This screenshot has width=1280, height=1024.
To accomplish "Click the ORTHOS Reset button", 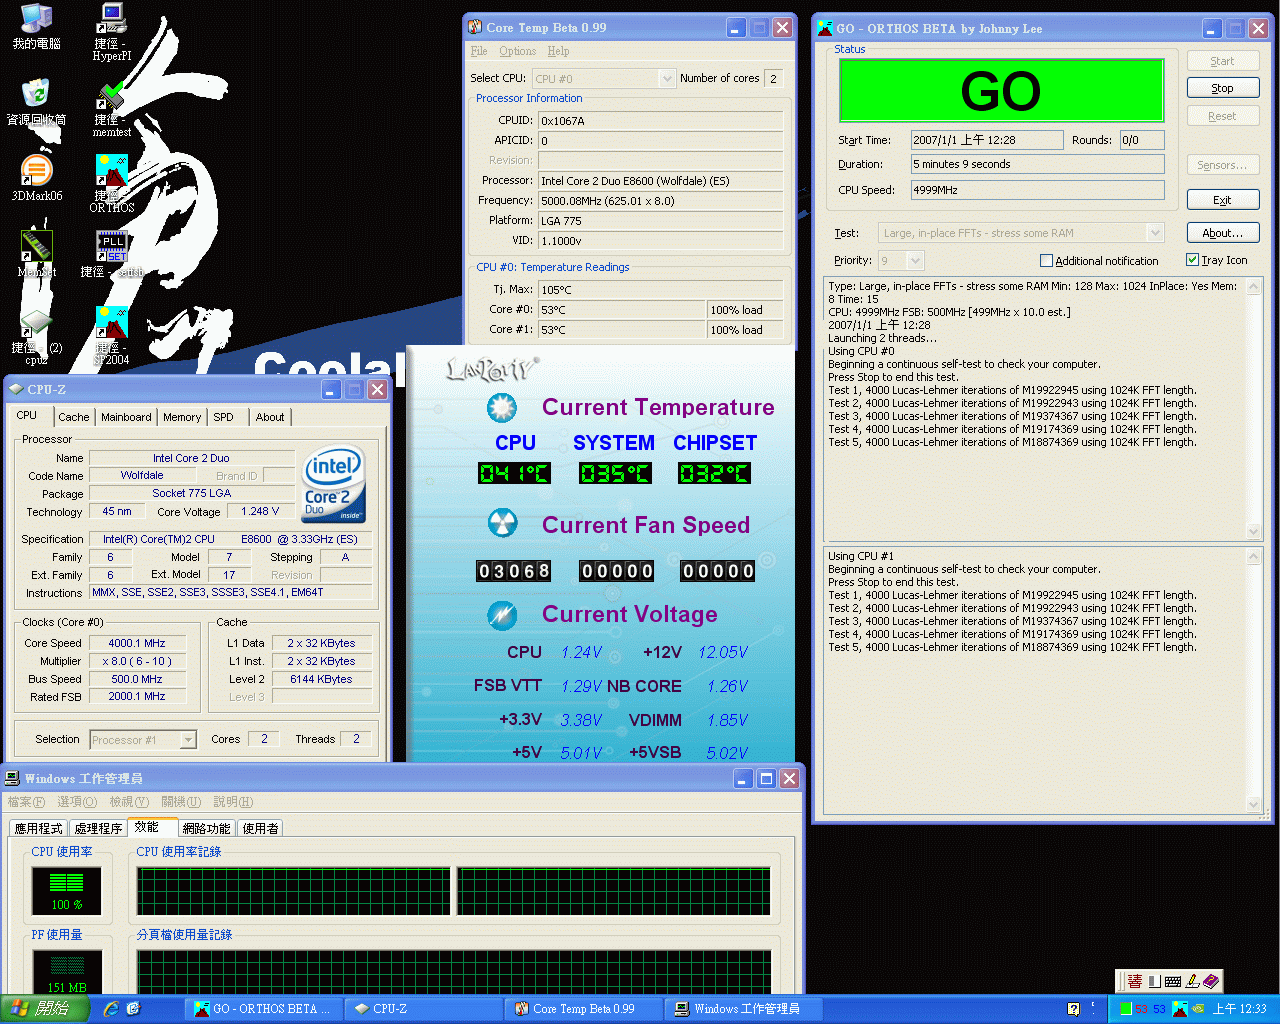I will tap(1223, 116).
